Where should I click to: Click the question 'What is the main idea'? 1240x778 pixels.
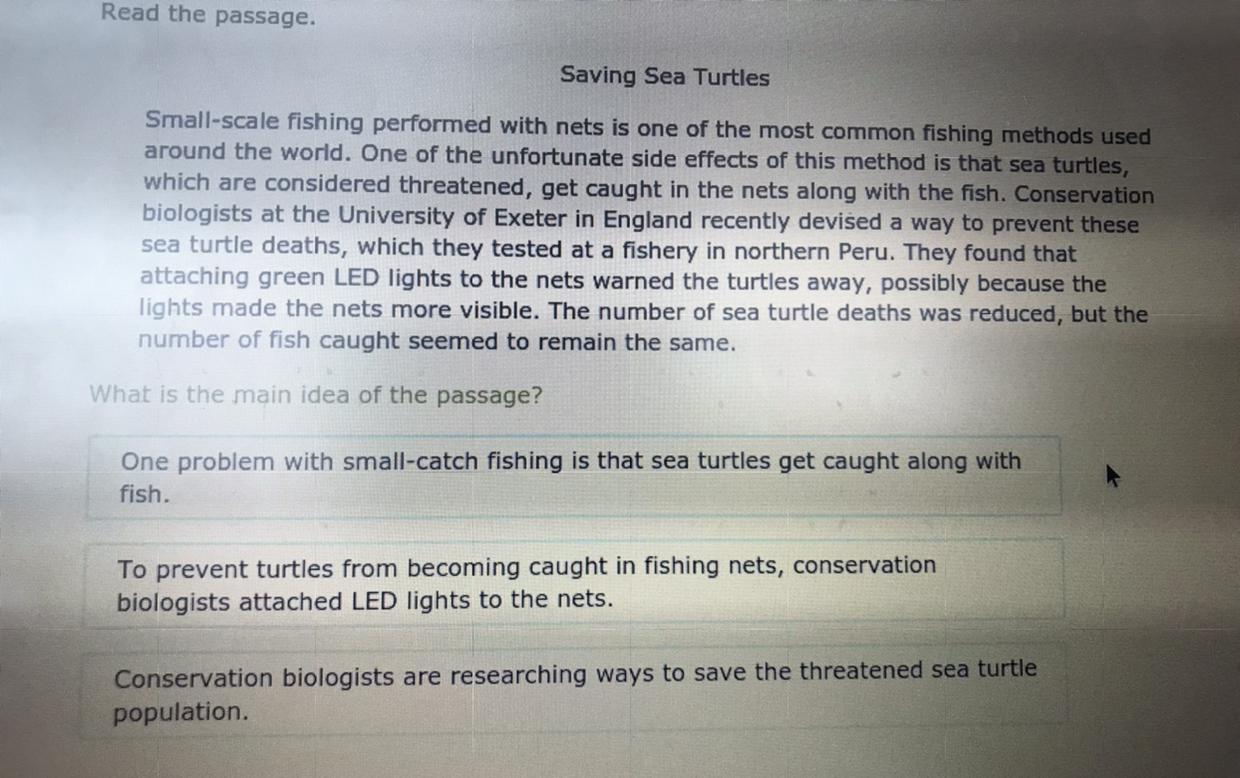[x=316, y=394]
